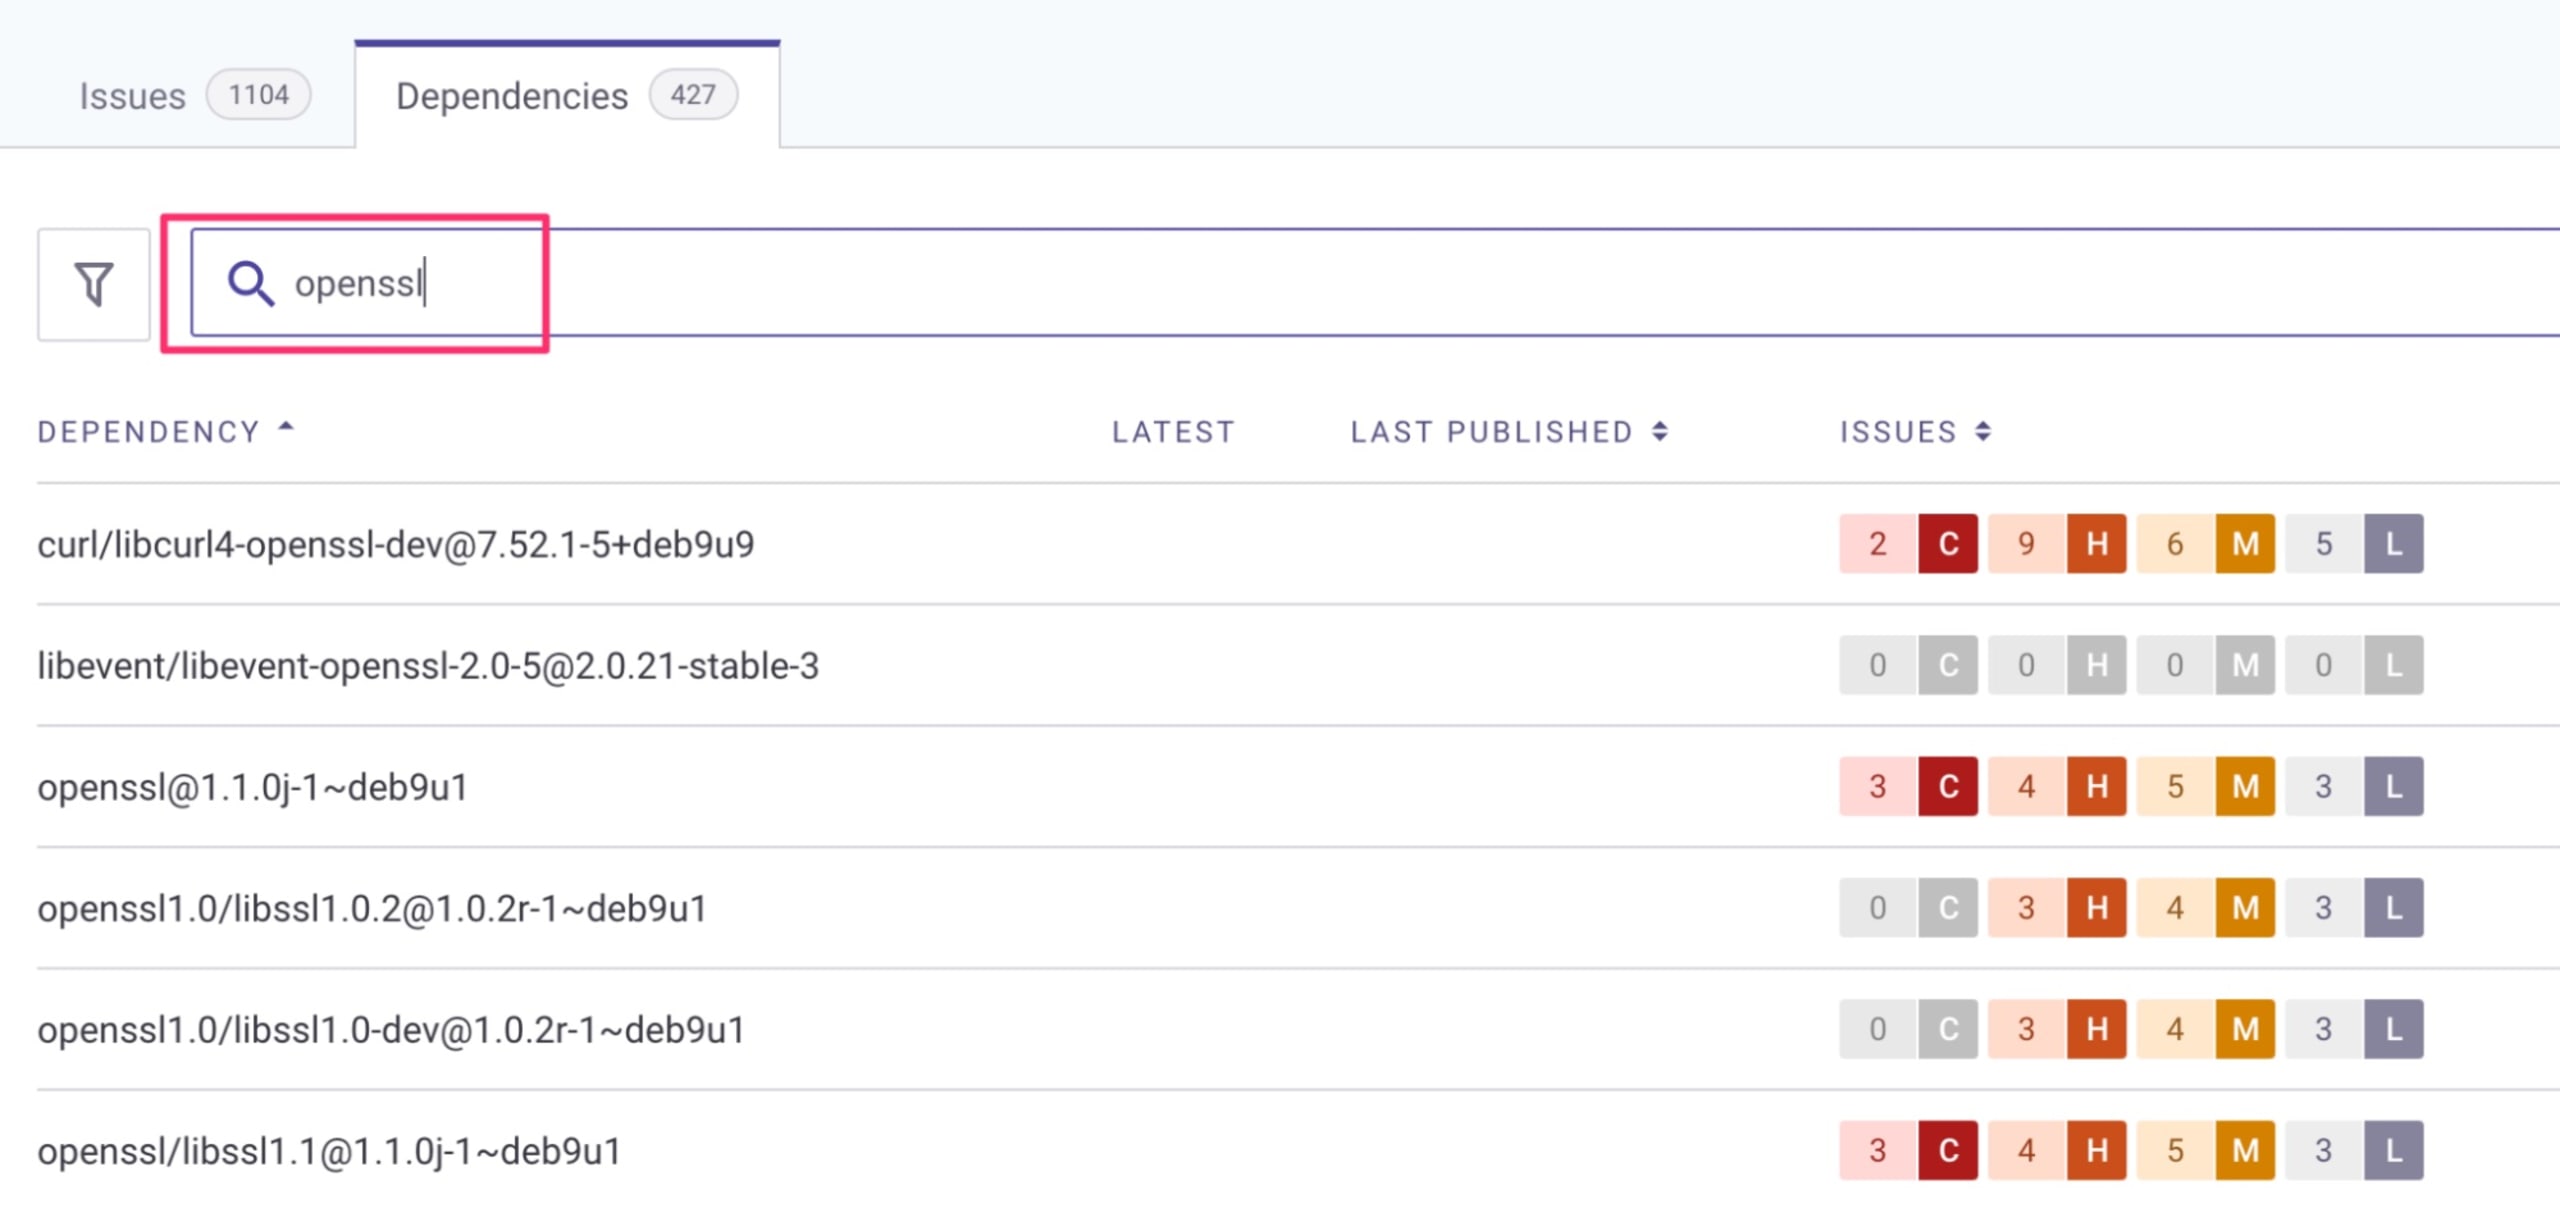Click the Latest column header
The image size is (2560, 1217).
click(1173, 432)
